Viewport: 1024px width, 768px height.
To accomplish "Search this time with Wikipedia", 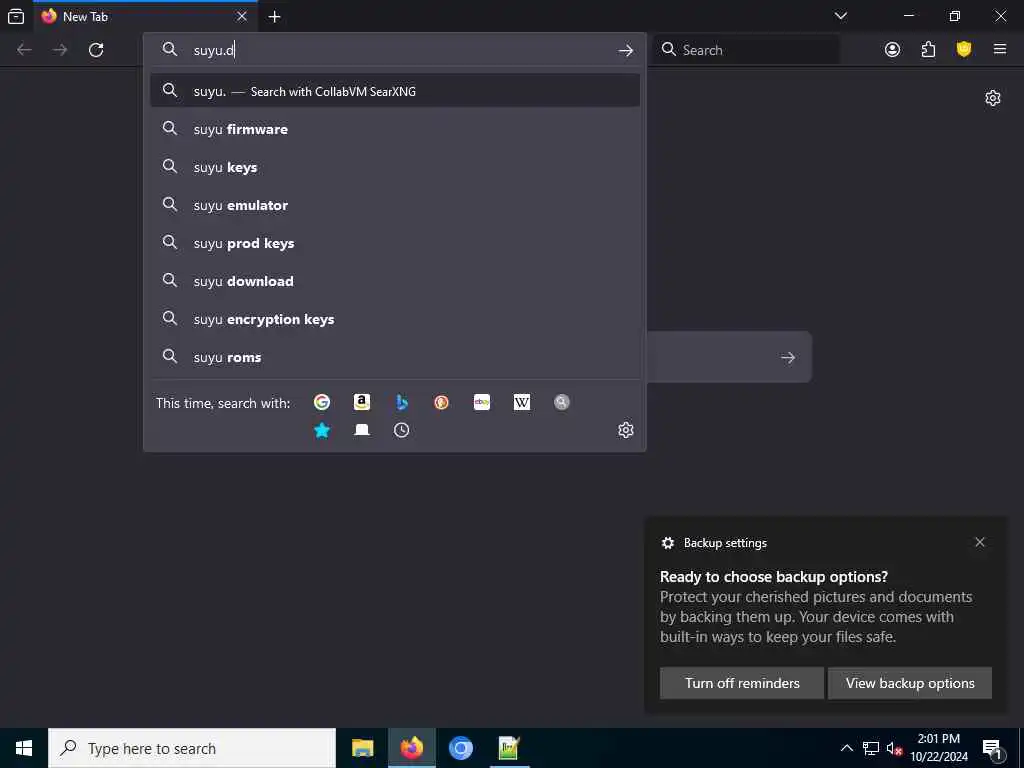I will pos(522,402).
